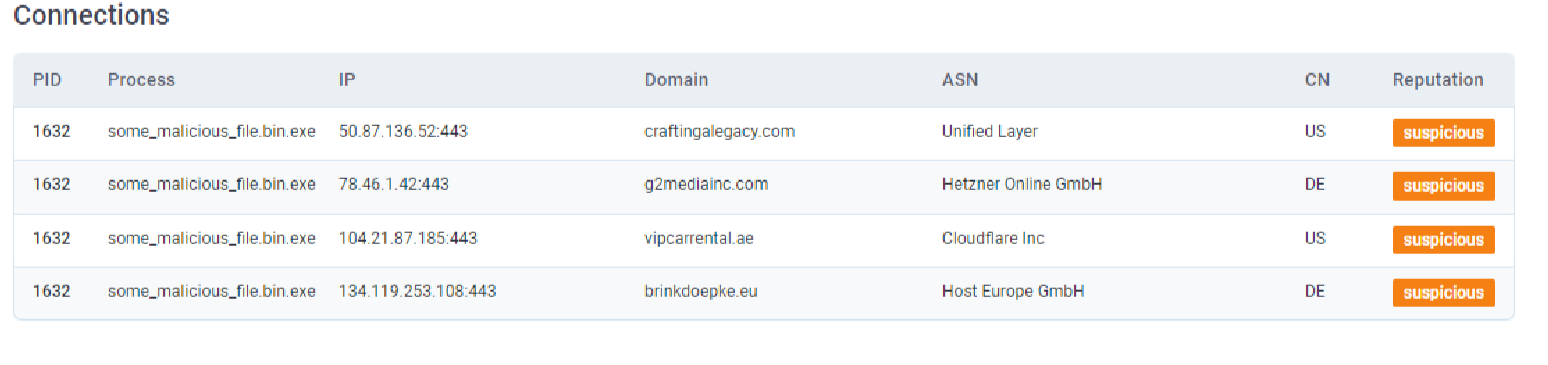Sort by the Reputation column header

point(1438,80)
